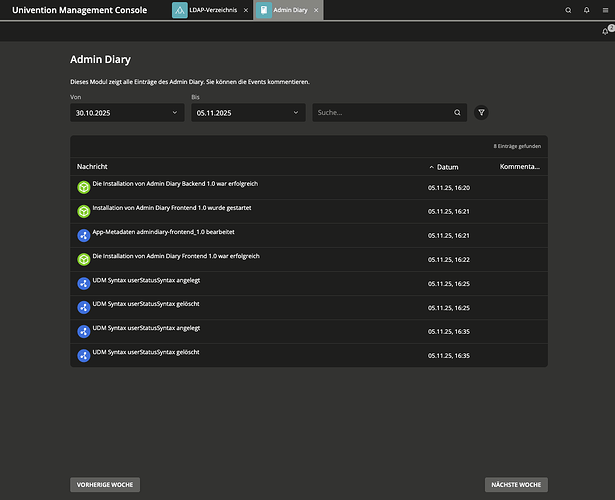Click the Admin Diary Backend install entry icon
The width and height of the screenshot is (615, 500).
(x=83, y=187)
